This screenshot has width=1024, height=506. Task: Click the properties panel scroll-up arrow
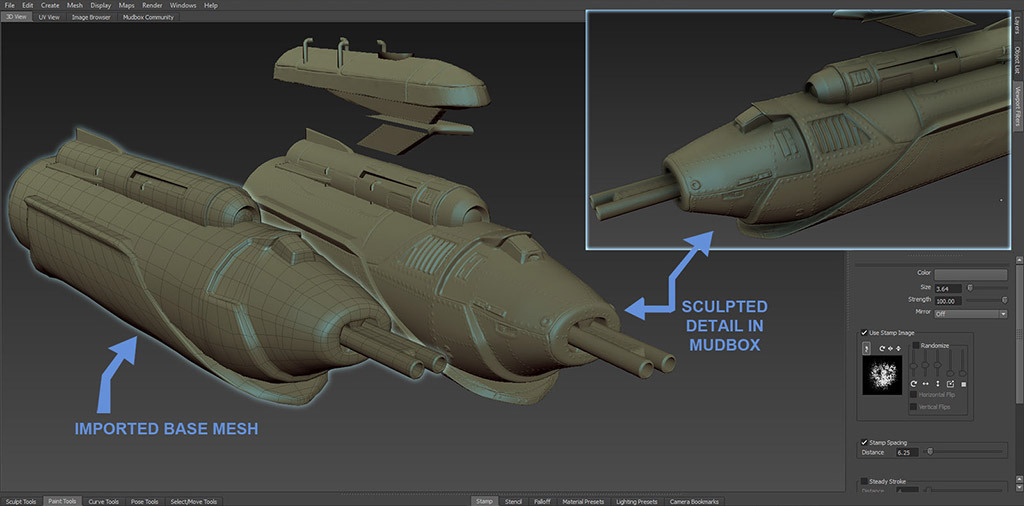(x=1019, y=260)
